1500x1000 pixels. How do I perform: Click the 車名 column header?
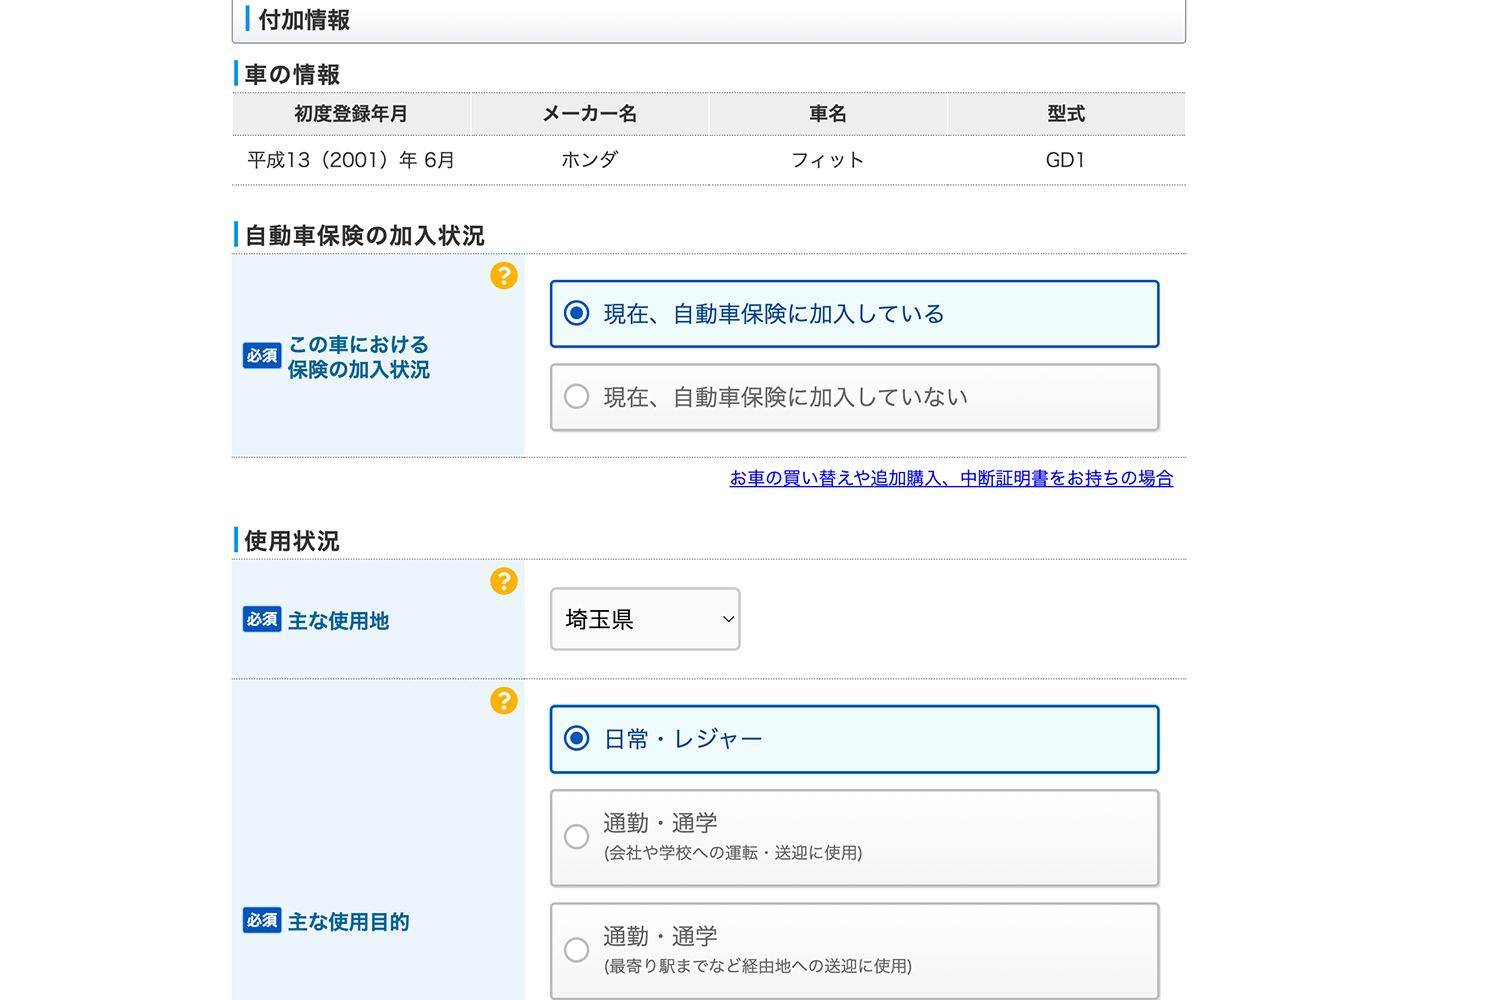(828, 114)
